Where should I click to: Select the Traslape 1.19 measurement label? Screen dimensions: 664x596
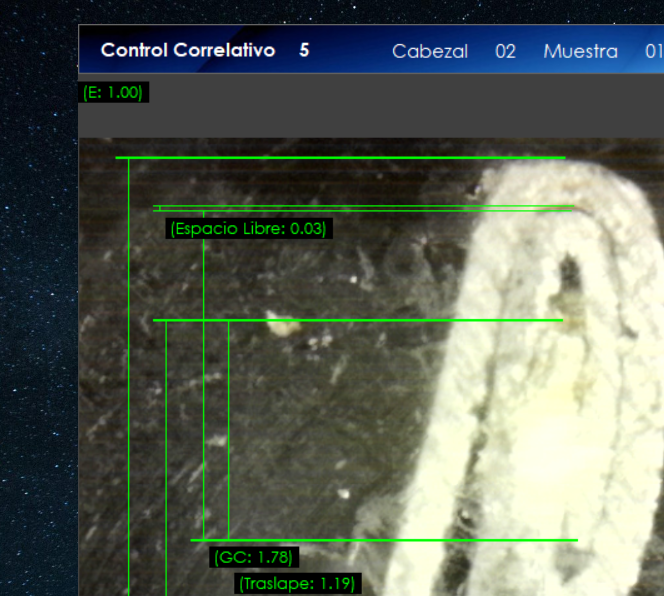[x=296, y=583]
